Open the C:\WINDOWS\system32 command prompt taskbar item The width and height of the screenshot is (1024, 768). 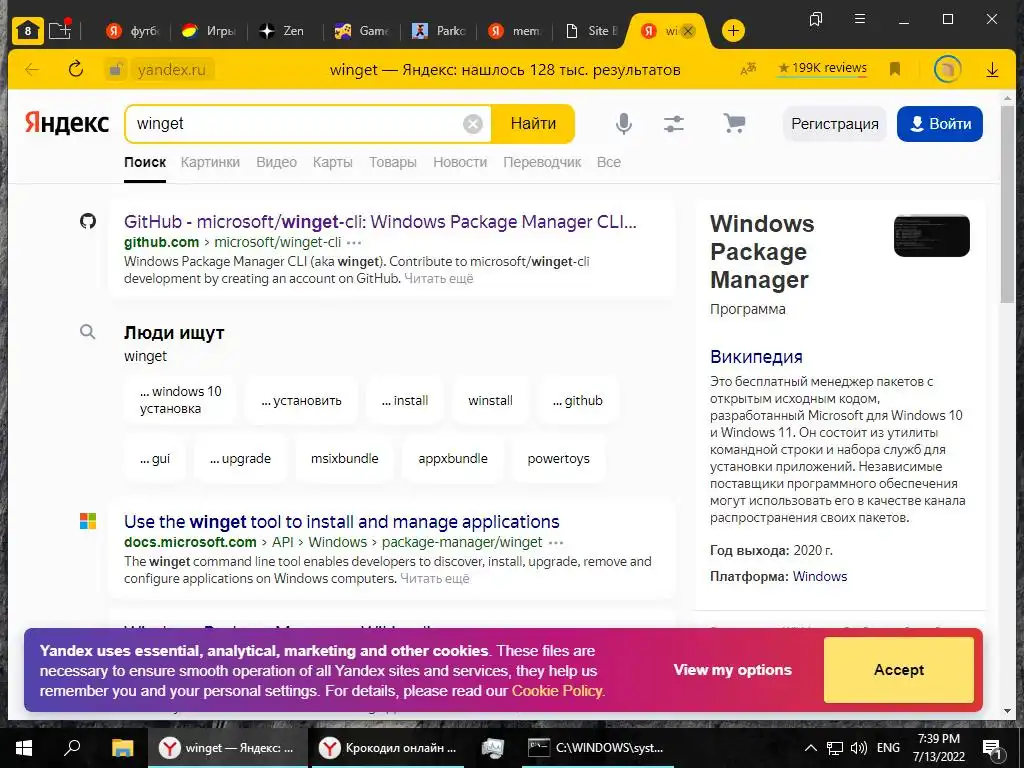click(598, 748)
